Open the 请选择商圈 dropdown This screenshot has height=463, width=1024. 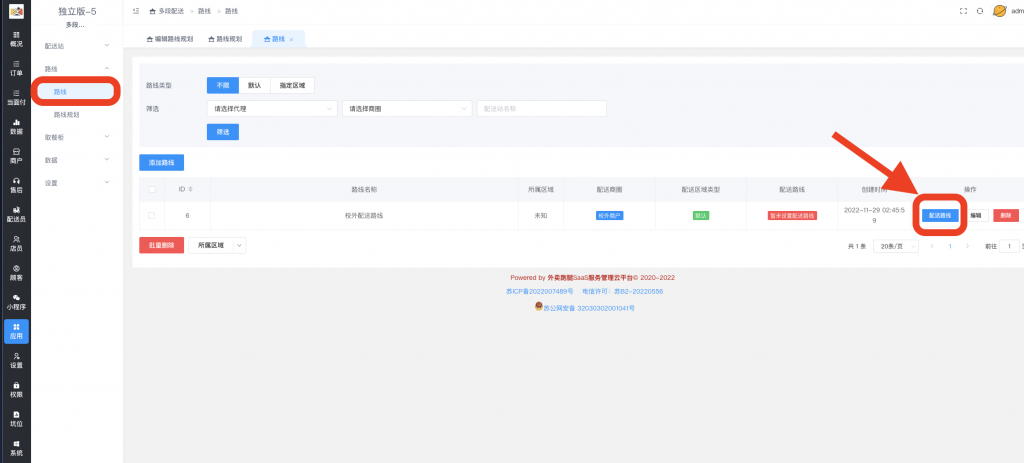[407, 108]
